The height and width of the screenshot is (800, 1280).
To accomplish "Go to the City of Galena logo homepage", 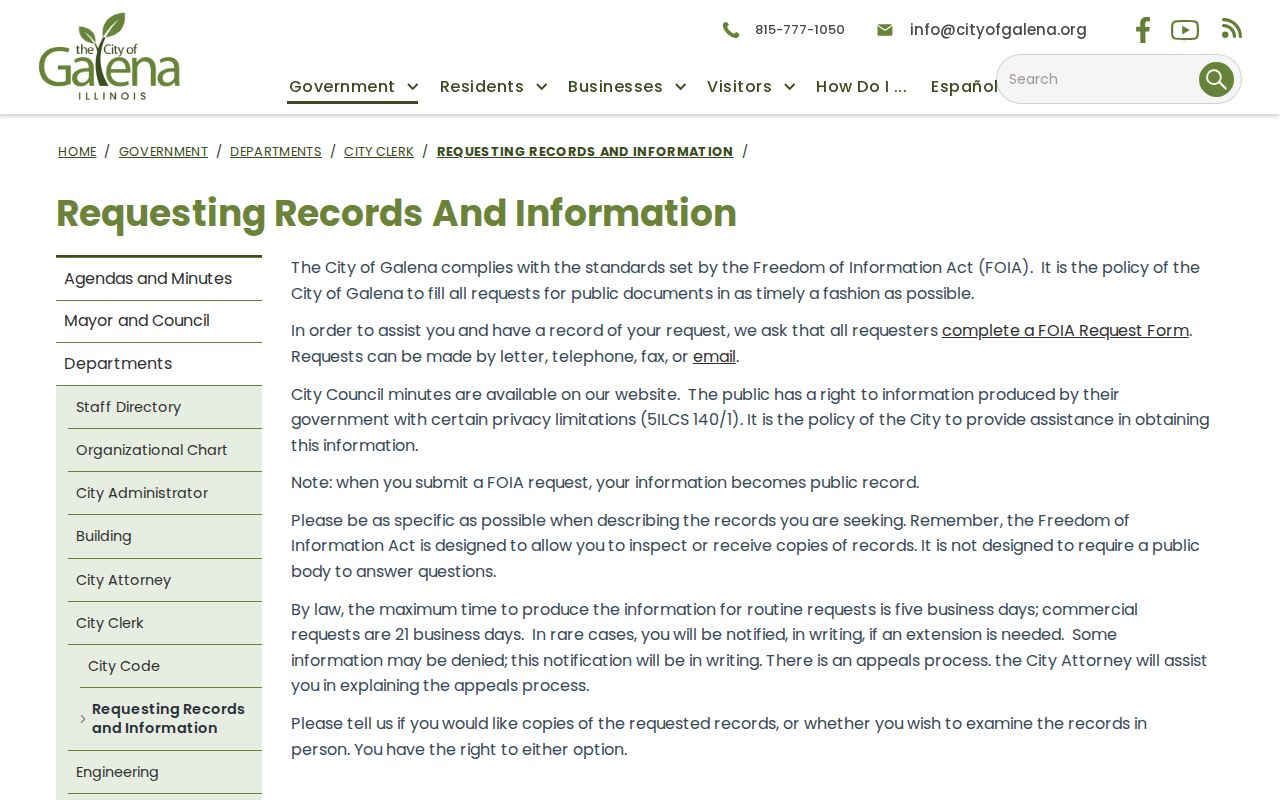I will click(109, 56).
